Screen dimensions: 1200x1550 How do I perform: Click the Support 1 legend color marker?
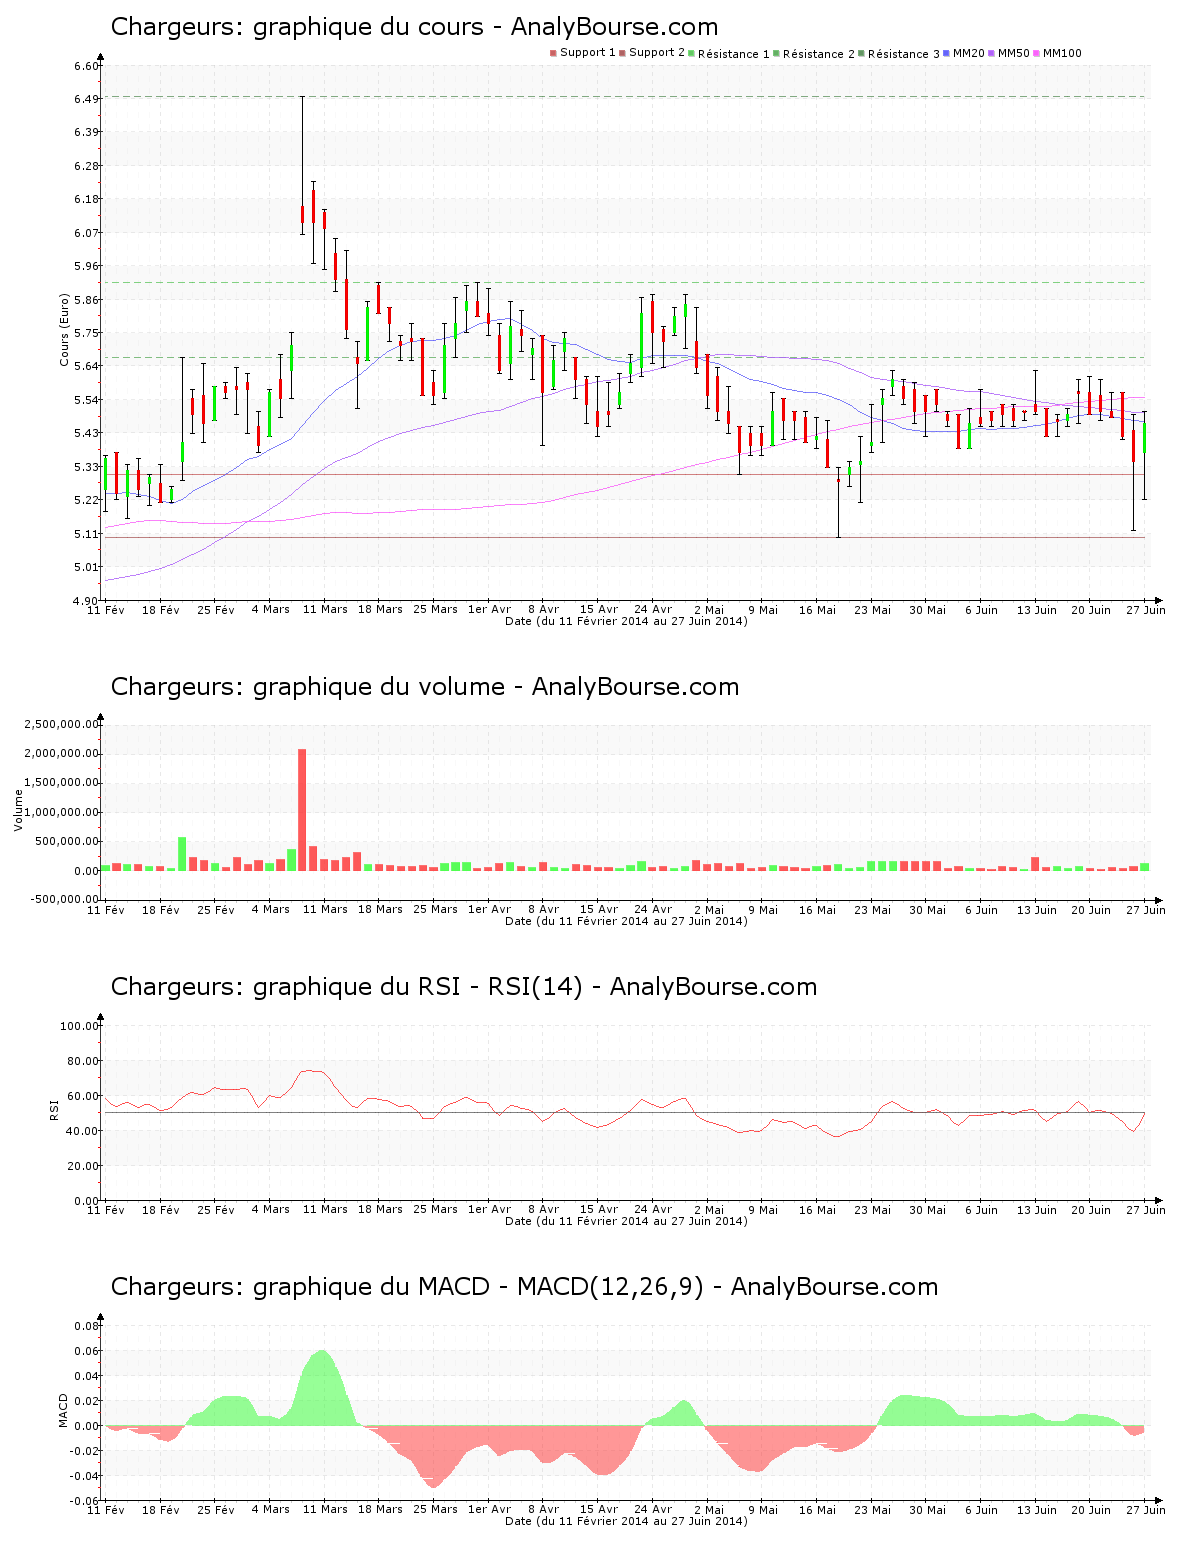coord(553,53)
